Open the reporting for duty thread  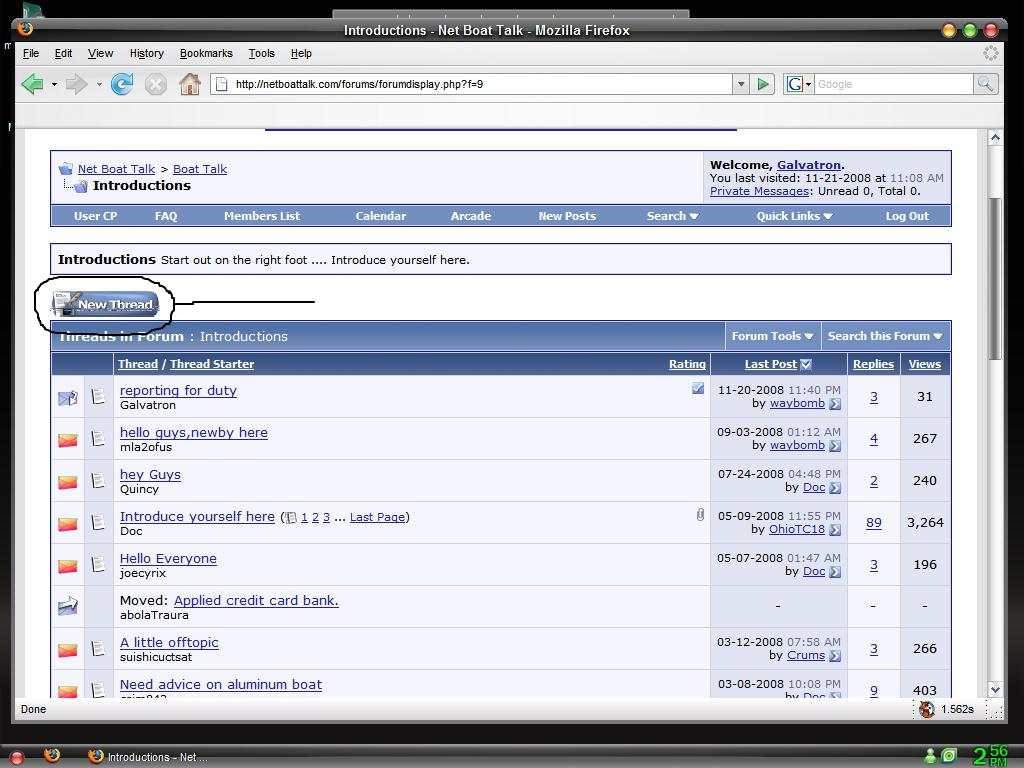point(178,391)
